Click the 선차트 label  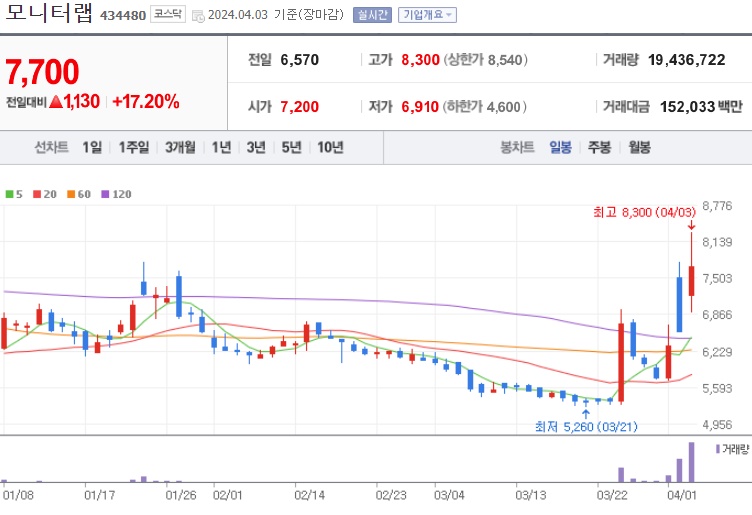tap(51, 147)
